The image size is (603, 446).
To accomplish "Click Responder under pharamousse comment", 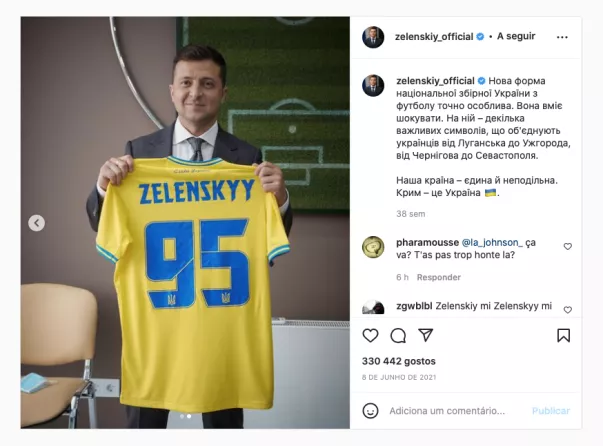I will click(438, 277).
